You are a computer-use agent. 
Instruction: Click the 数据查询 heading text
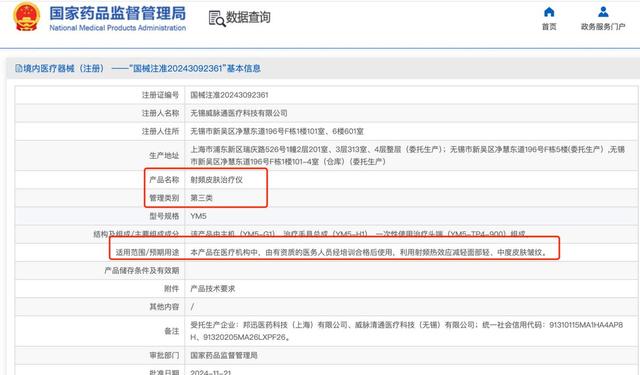click(x=248, y=18)
